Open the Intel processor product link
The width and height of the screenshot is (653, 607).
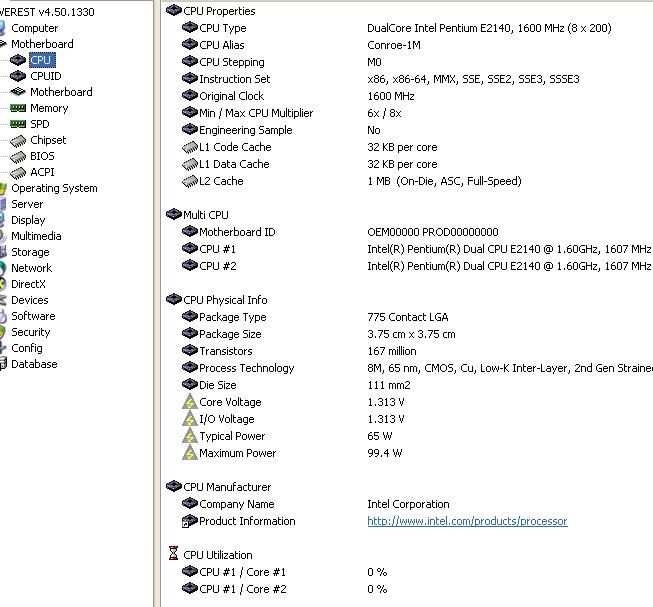tap(467, 521)
